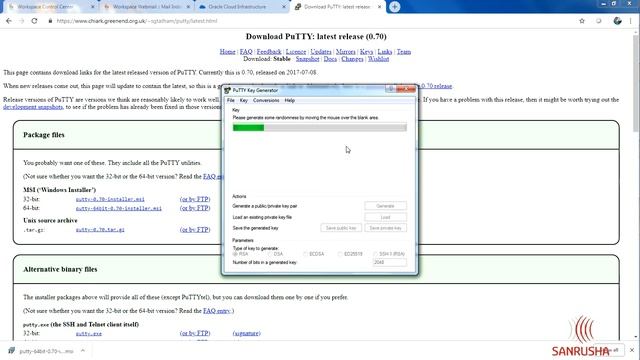The height and width of the screenshot is (360, 640).
Task: Close the Oracle Cloud Infrastructure tab
Action: click(x=284, y=7)
